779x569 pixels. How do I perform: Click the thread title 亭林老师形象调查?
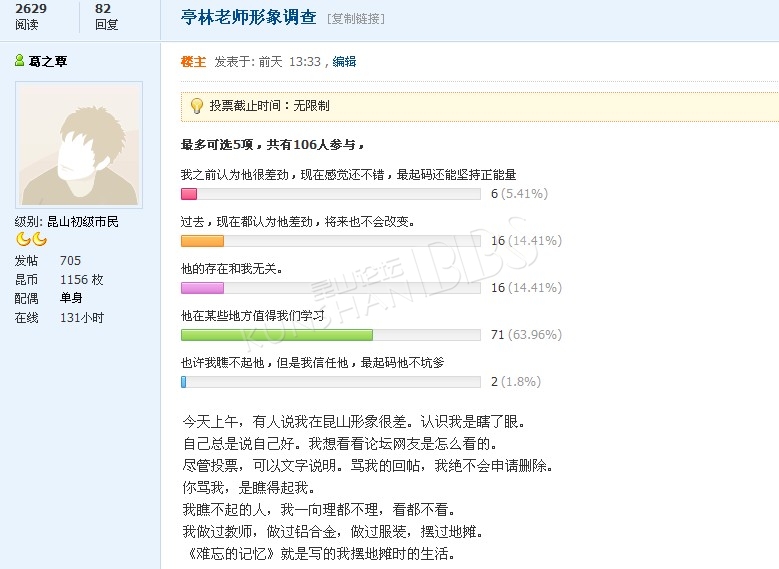248,17
